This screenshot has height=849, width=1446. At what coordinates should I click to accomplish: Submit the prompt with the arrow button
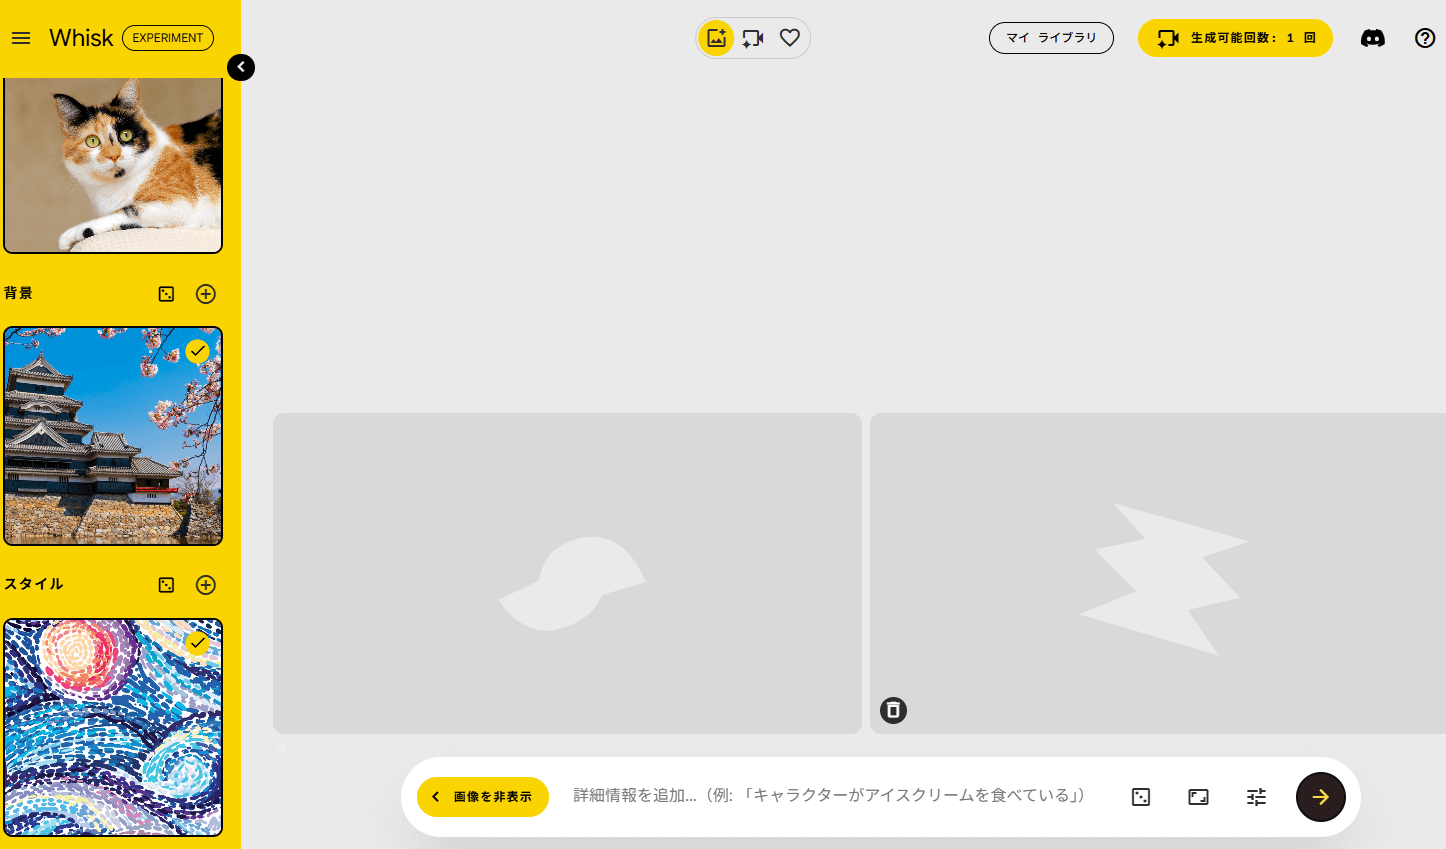click(1321, 797)
